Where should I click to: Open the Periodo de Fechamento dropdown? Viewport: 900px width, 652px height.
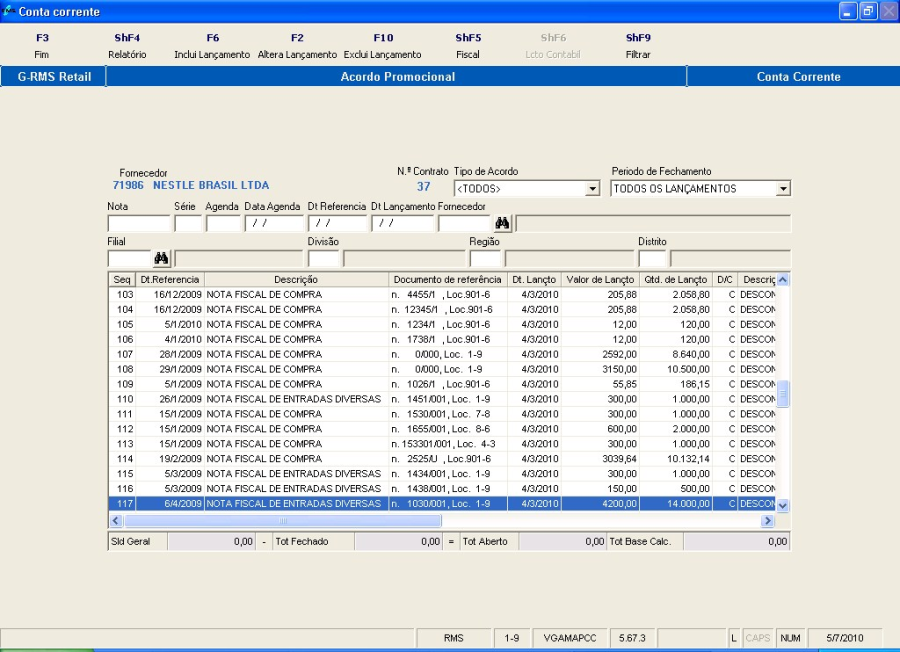[782, 189]
